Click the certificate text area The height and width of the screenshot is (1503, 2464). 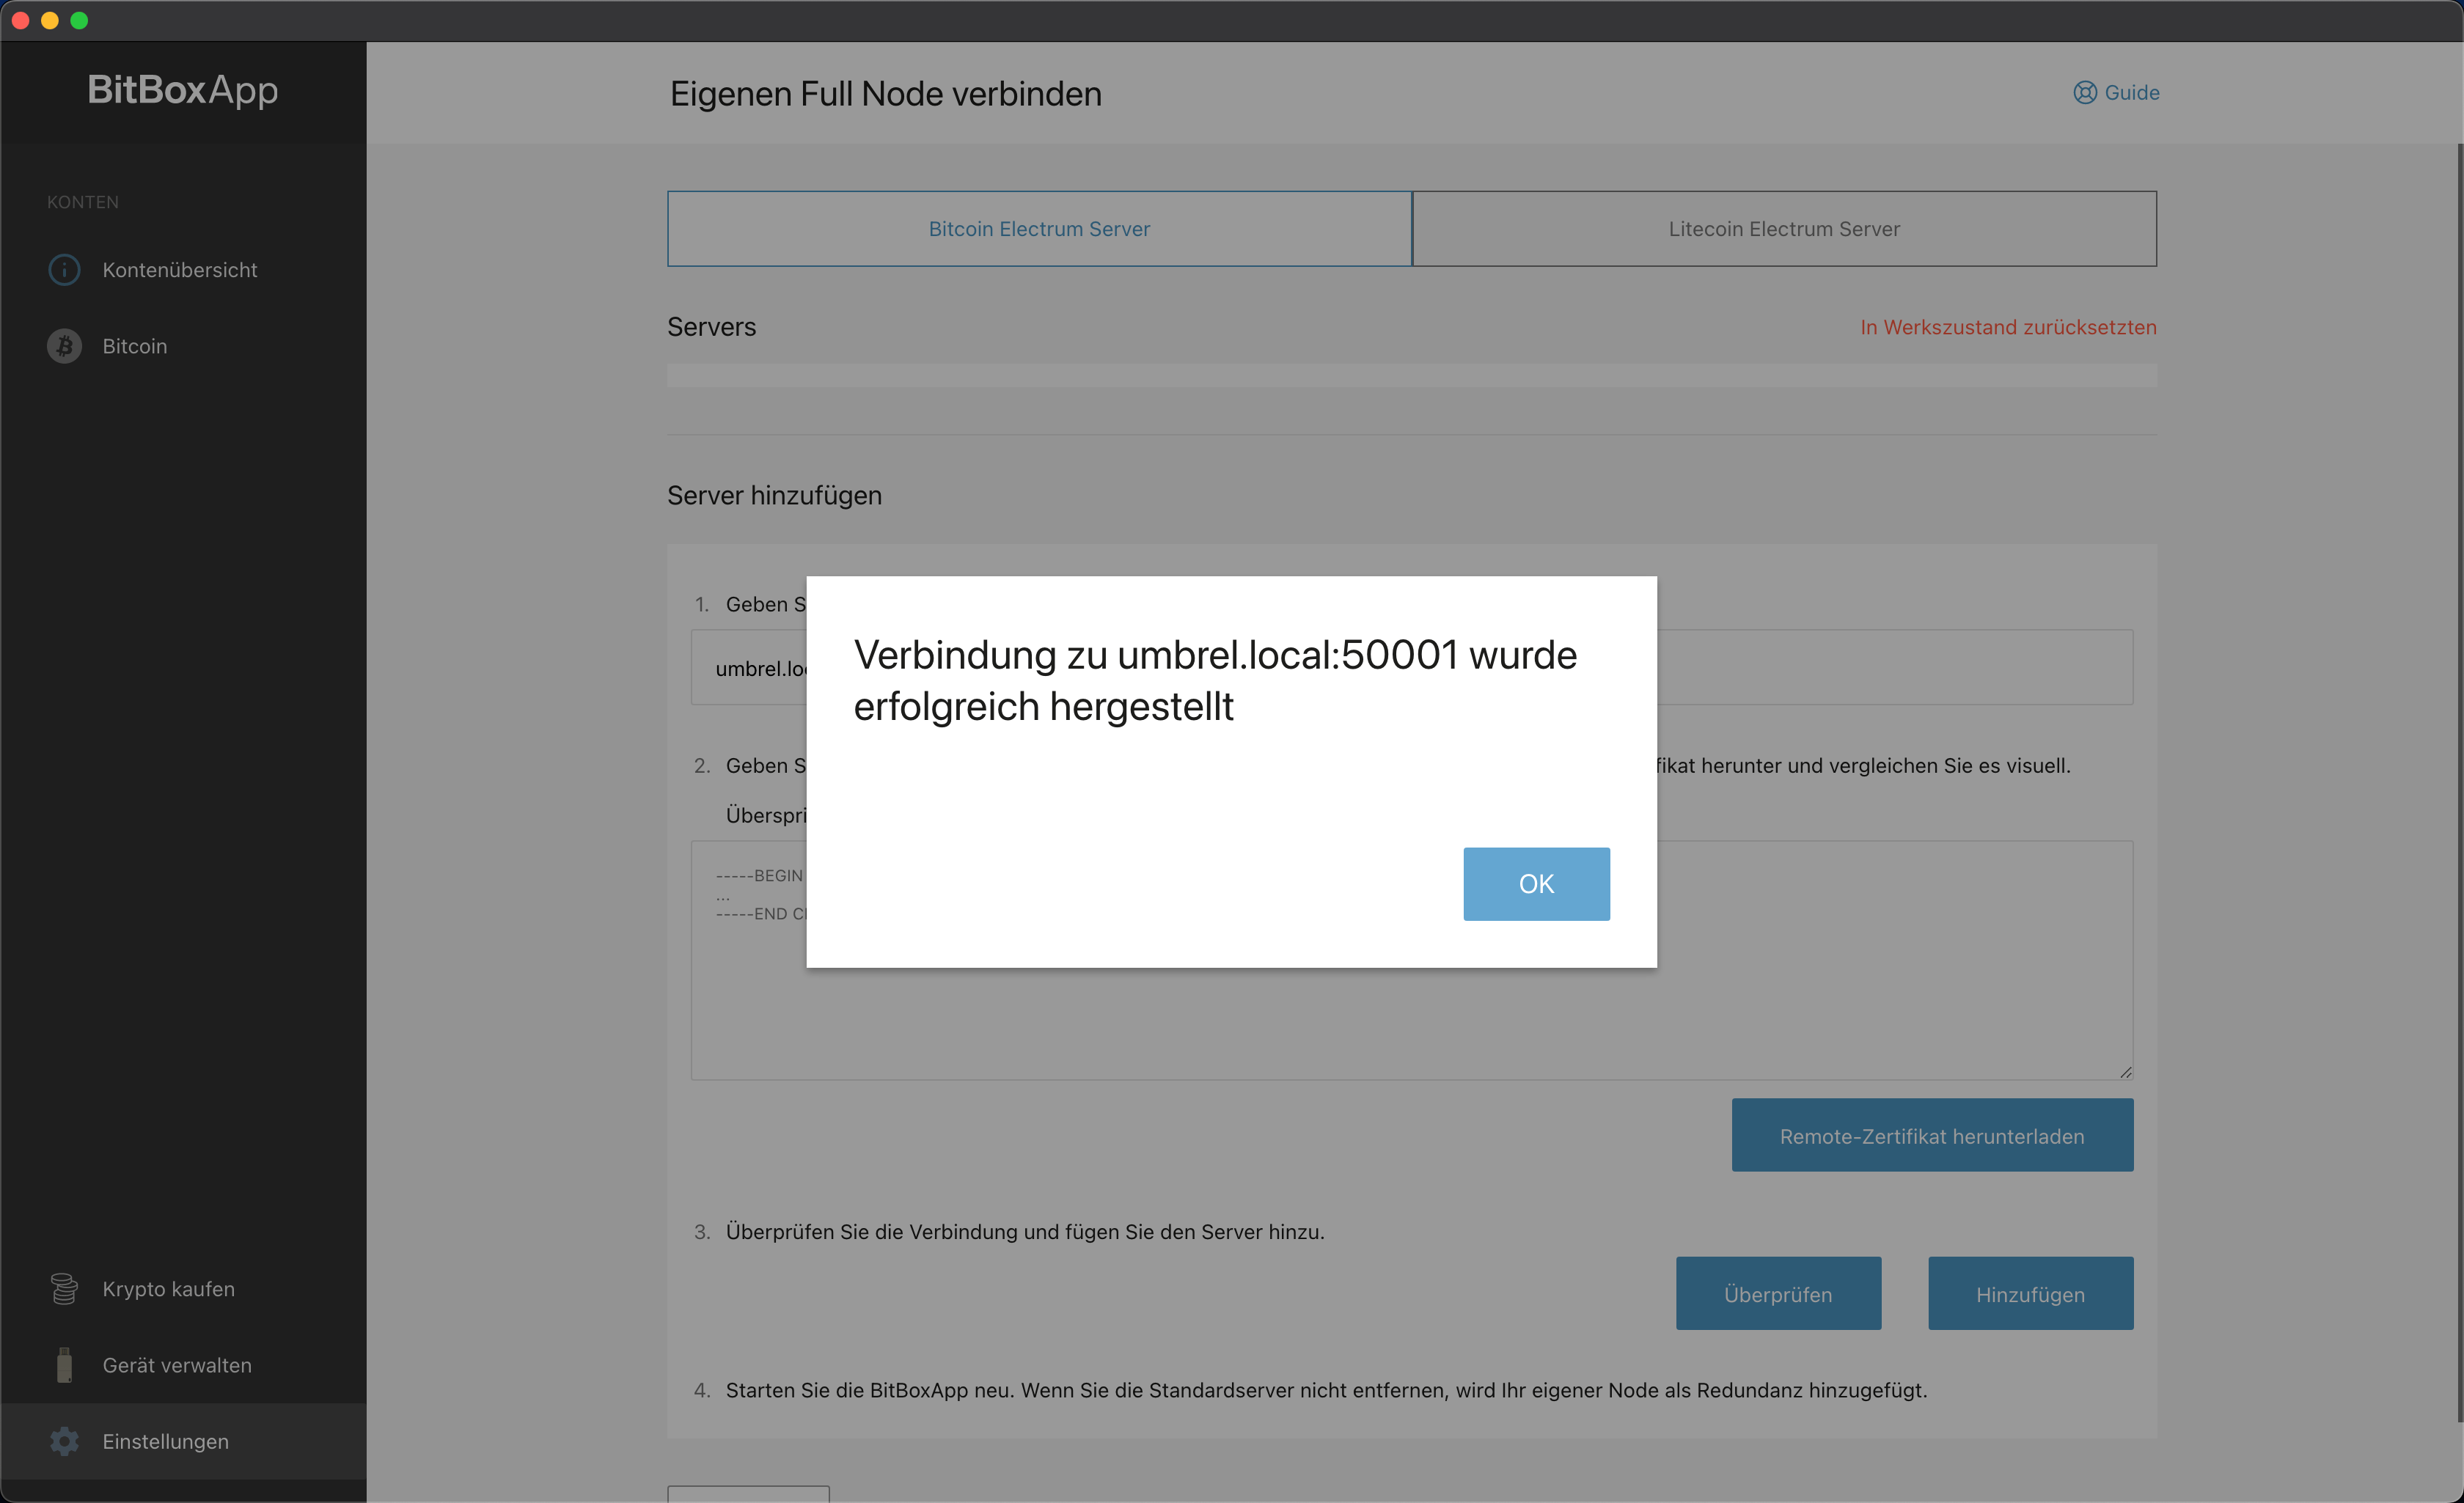[x=1411, y=960]
